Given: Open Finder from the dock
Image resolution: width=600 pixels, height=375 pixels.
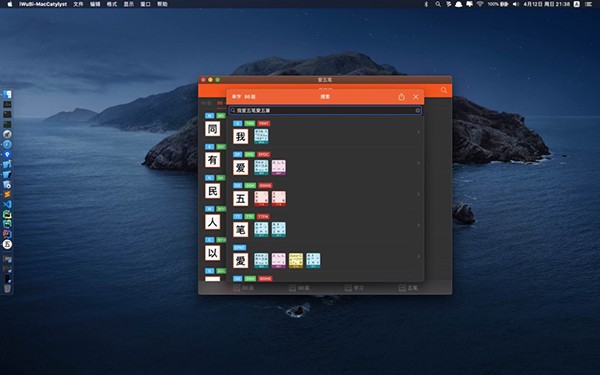Looking at the screenshot, I should tap(7, 94).
